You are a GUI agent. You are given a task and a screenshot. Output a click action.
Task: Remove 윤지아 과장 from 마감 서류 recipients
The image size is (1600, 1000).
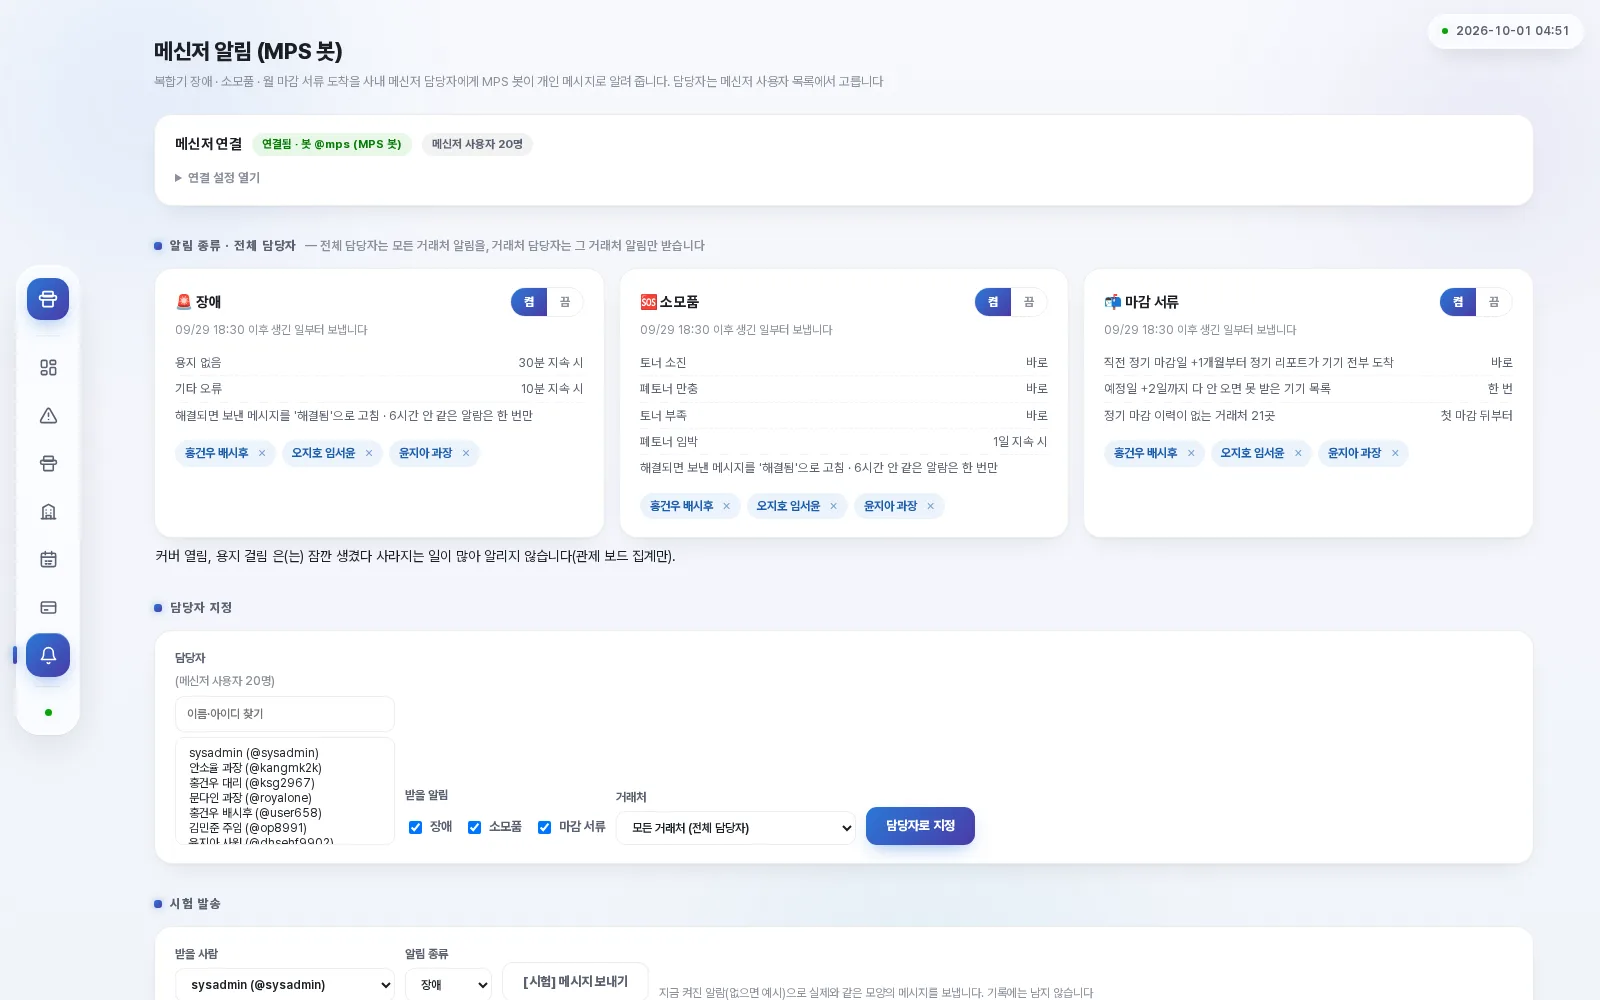1395,453
